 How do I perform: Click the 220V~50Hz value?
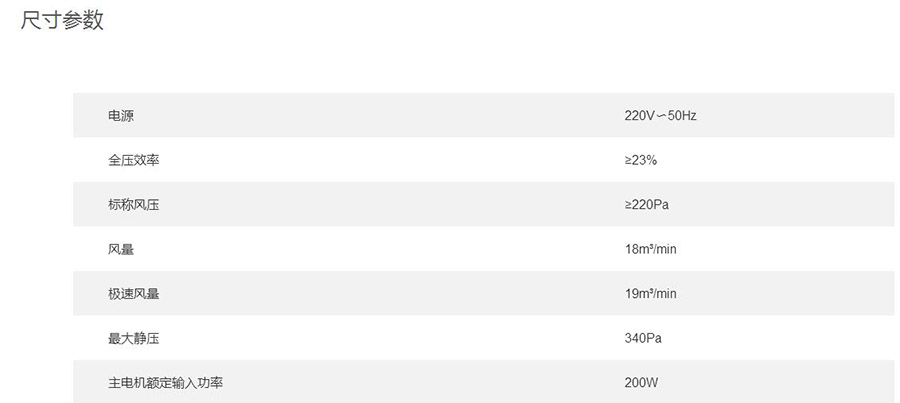(660, 115)
